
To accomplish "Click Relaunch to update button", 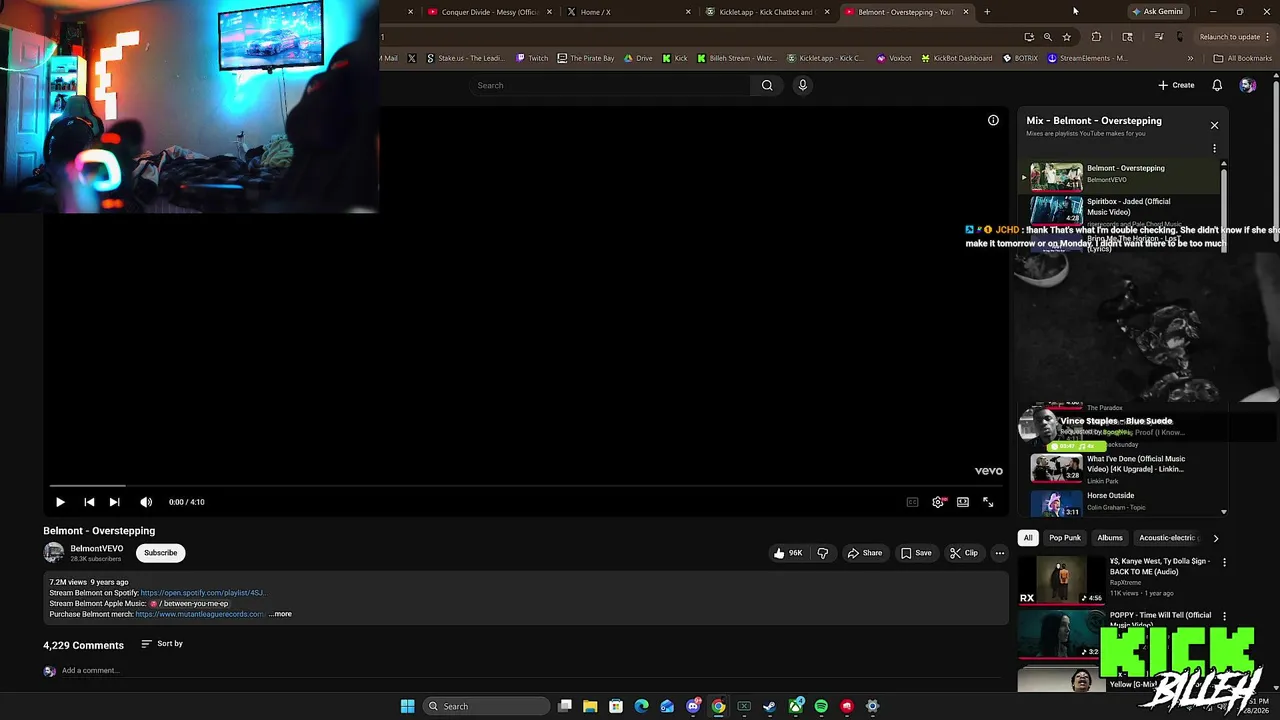I will tap(1233, 37).
